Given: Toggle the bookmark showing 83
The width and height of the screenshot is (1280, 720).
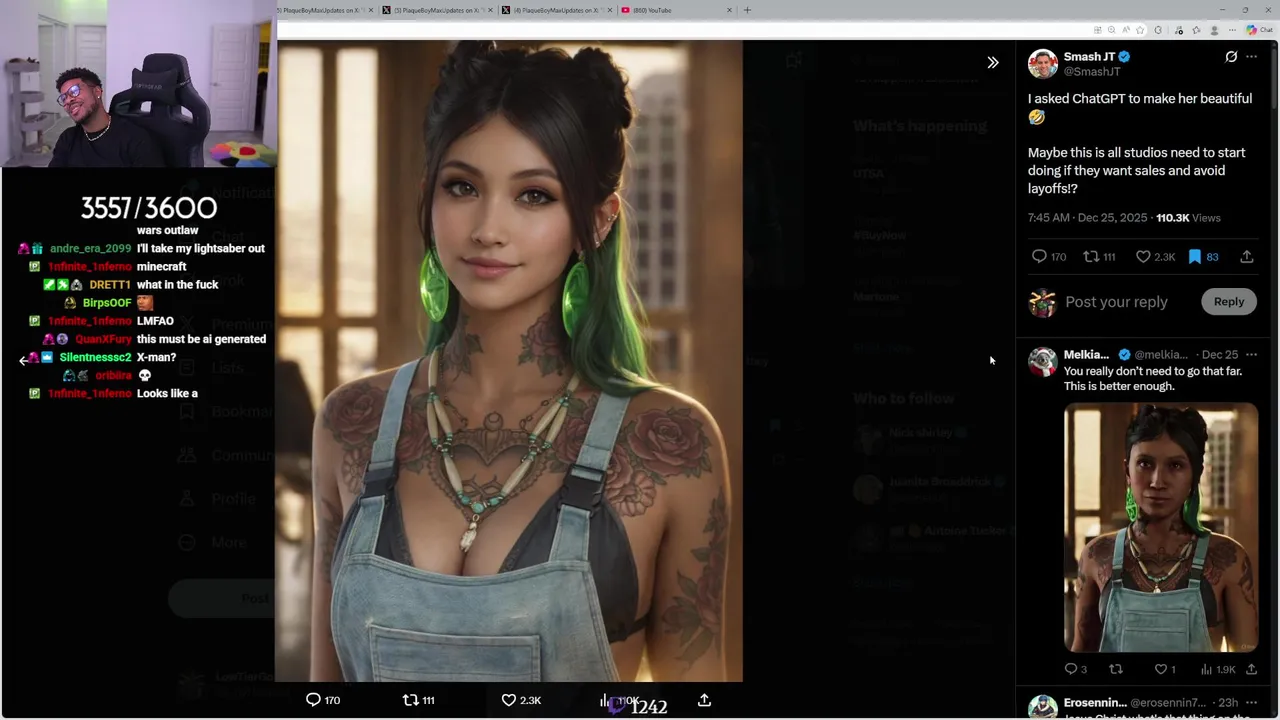Looking at the screenshot, I should click(x=1203, y=257).
